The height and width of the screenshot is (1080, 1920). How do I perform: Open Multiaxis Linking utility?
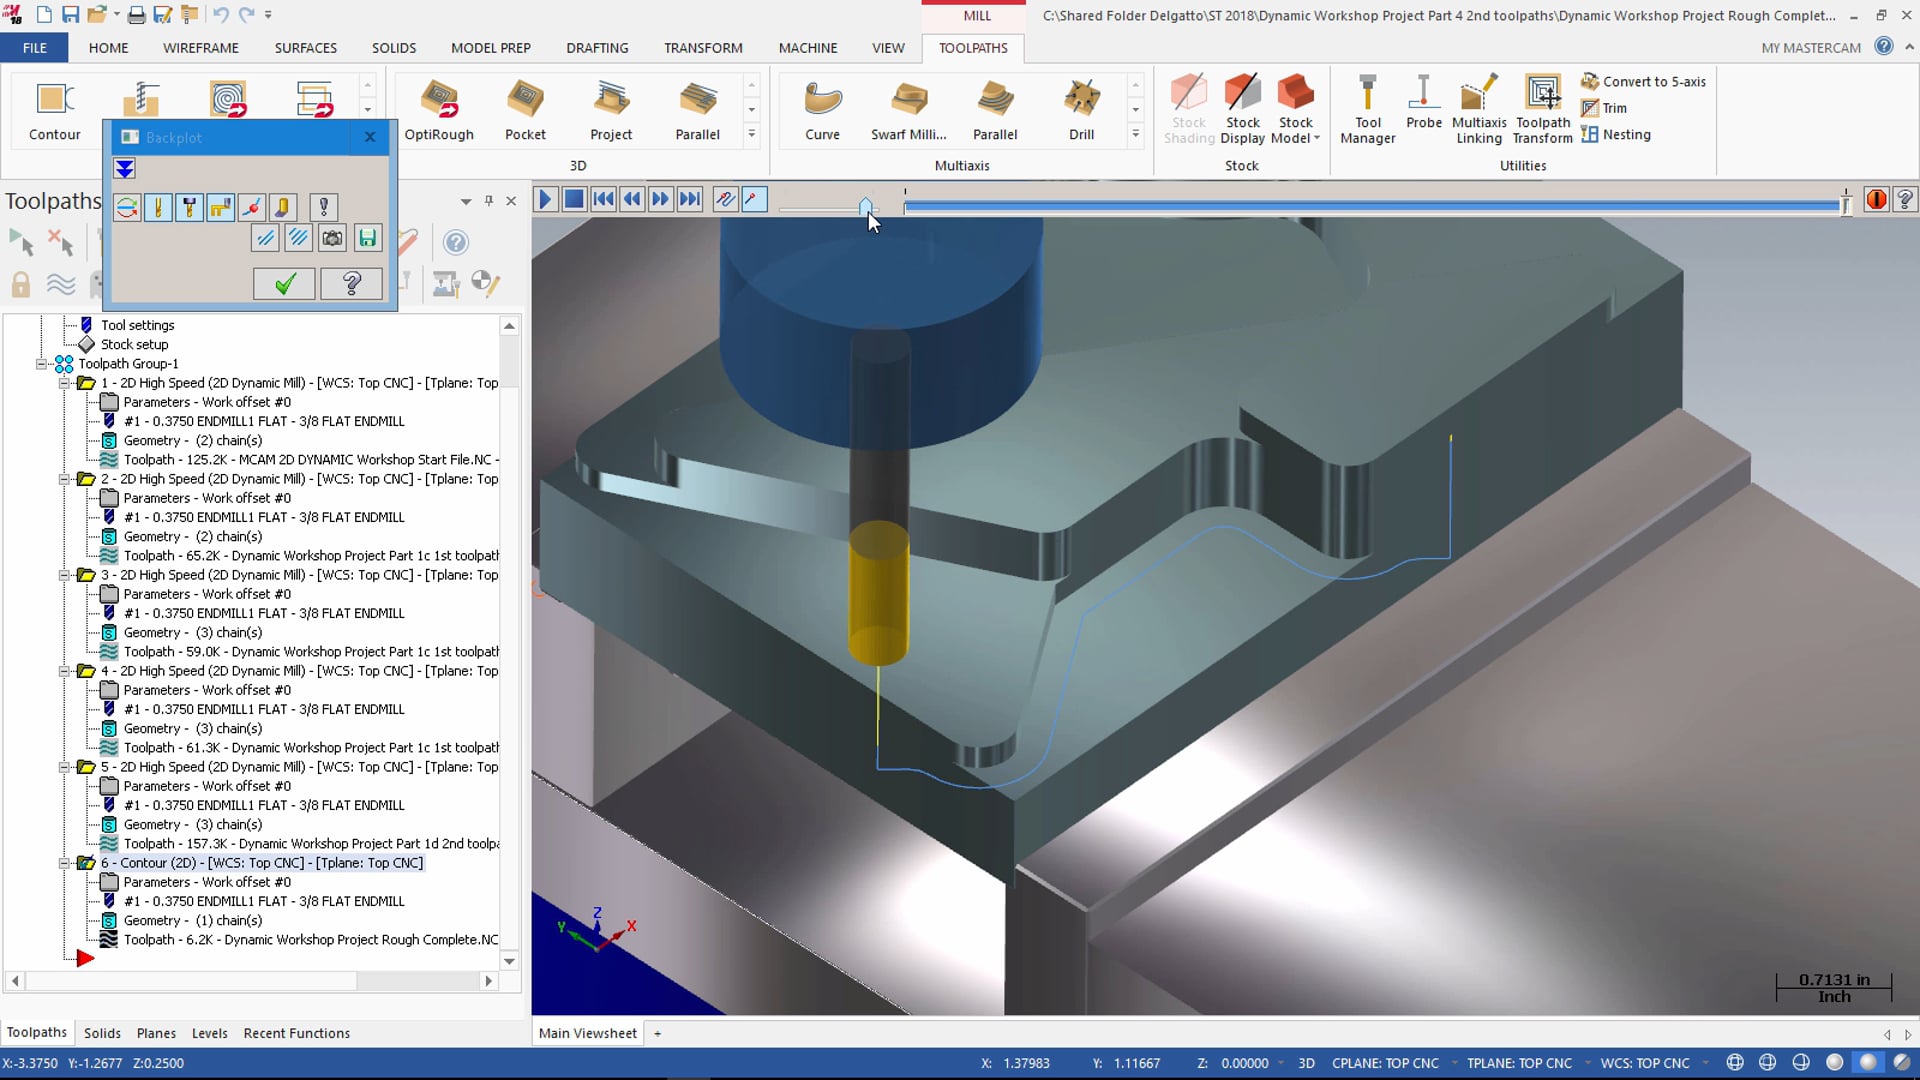1479,109
